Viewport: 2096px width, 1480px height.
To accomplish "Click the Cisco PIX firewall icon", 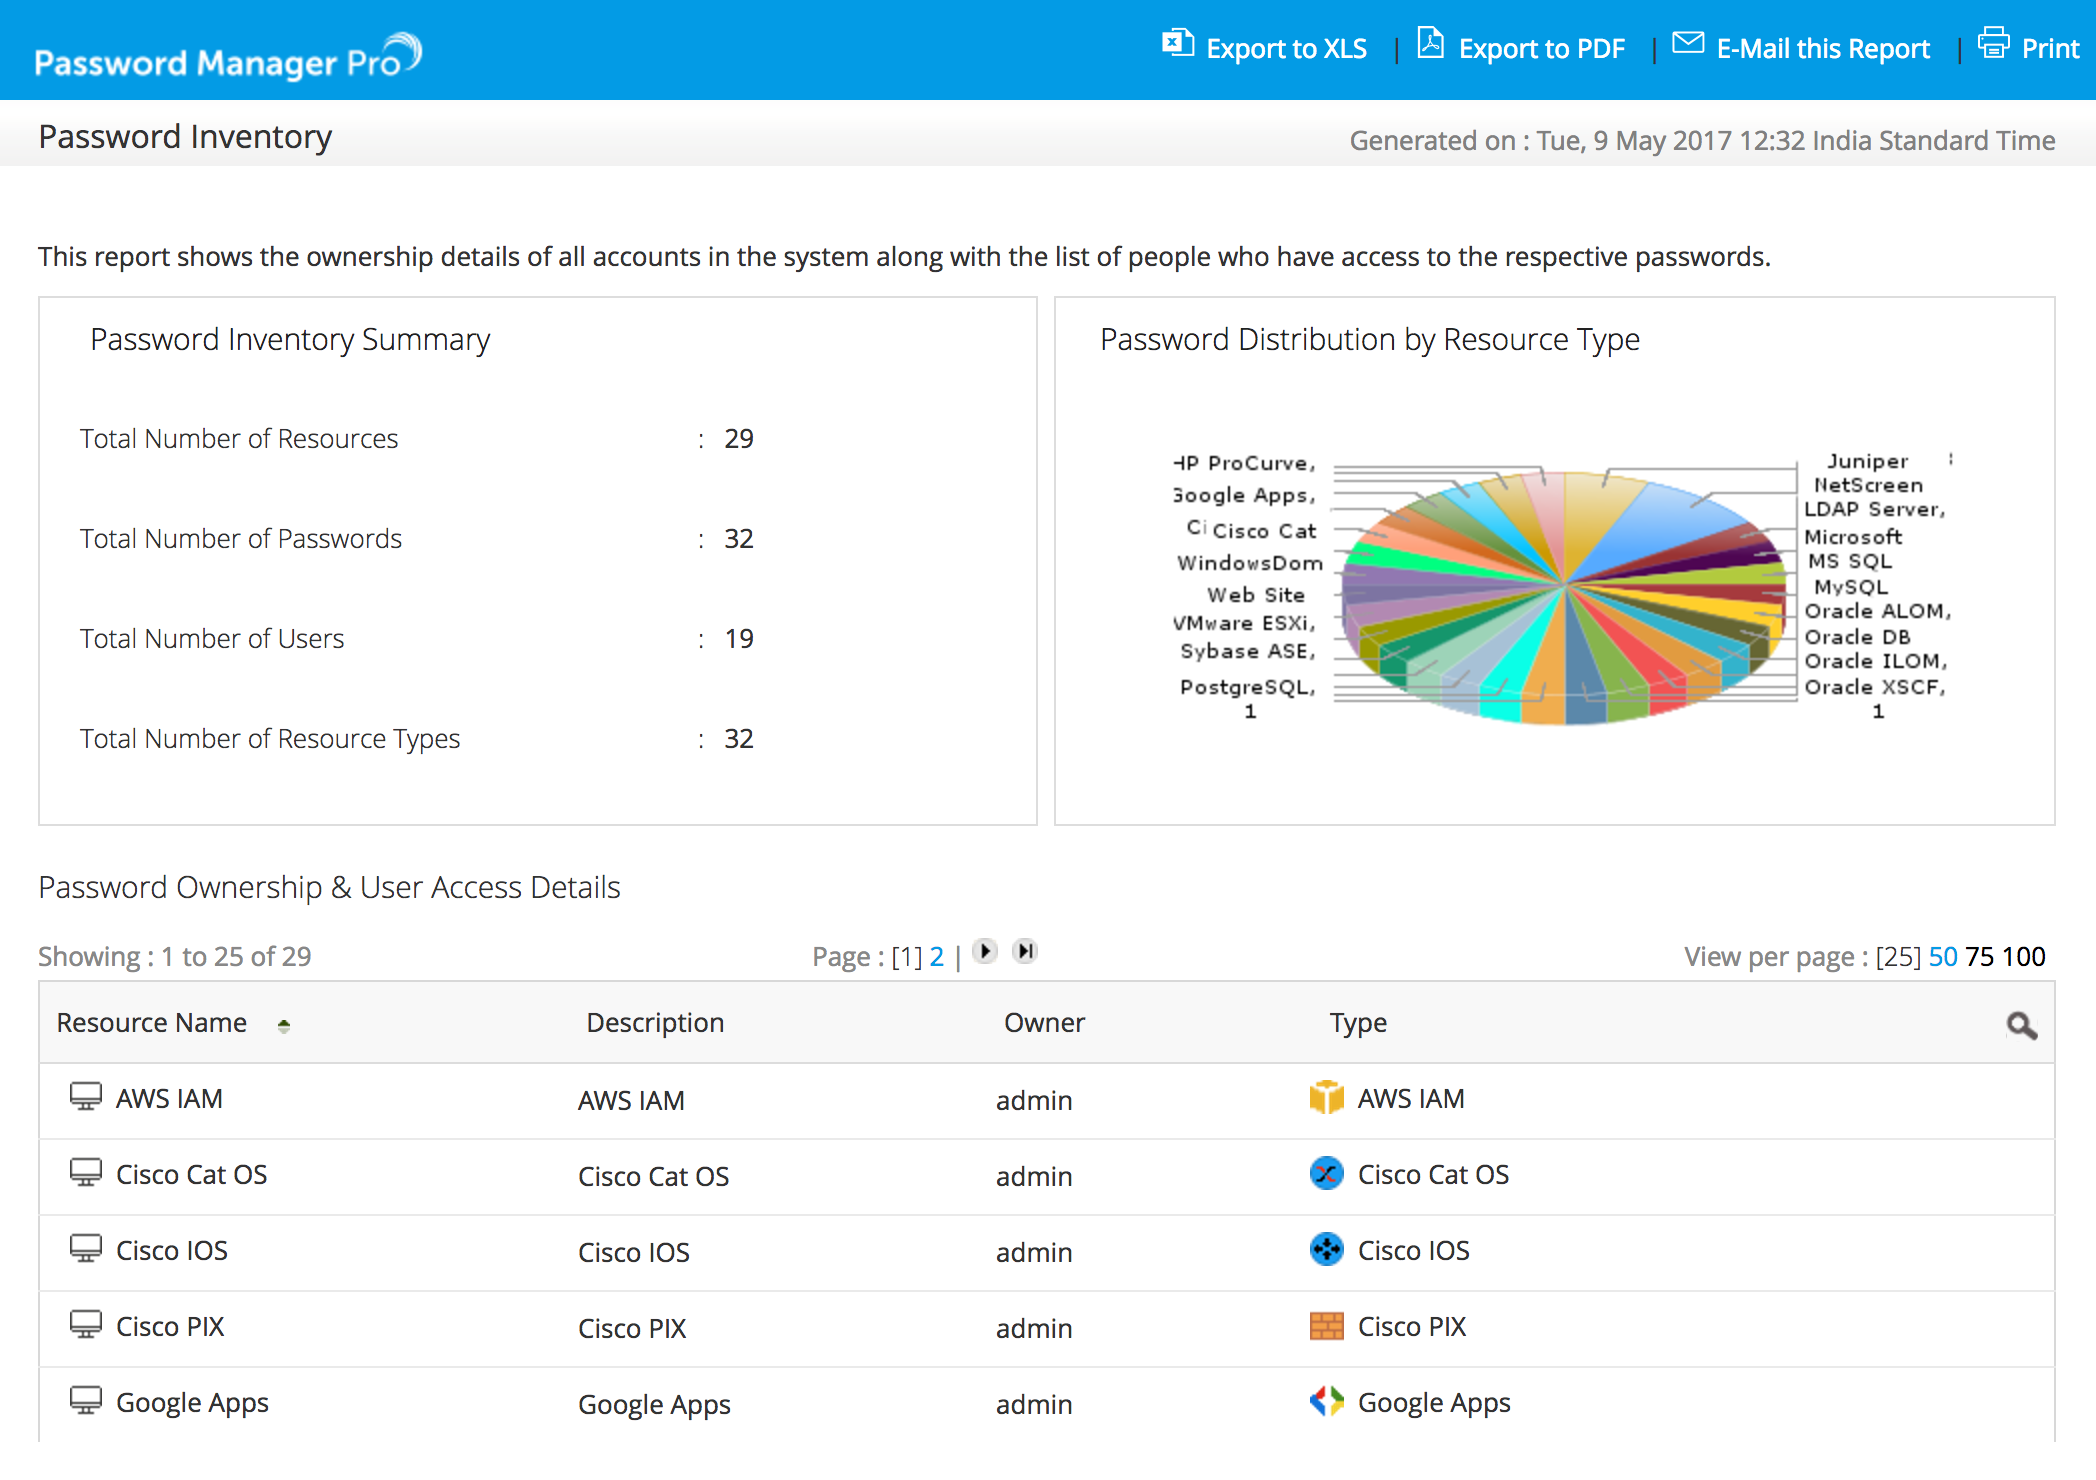I will (1326, 1326).
